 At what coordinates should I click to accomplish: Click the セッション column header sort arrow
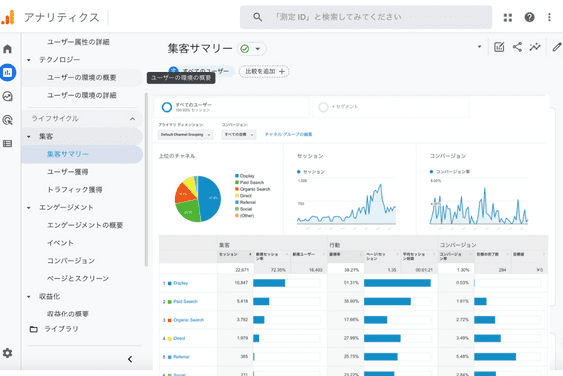250,254
